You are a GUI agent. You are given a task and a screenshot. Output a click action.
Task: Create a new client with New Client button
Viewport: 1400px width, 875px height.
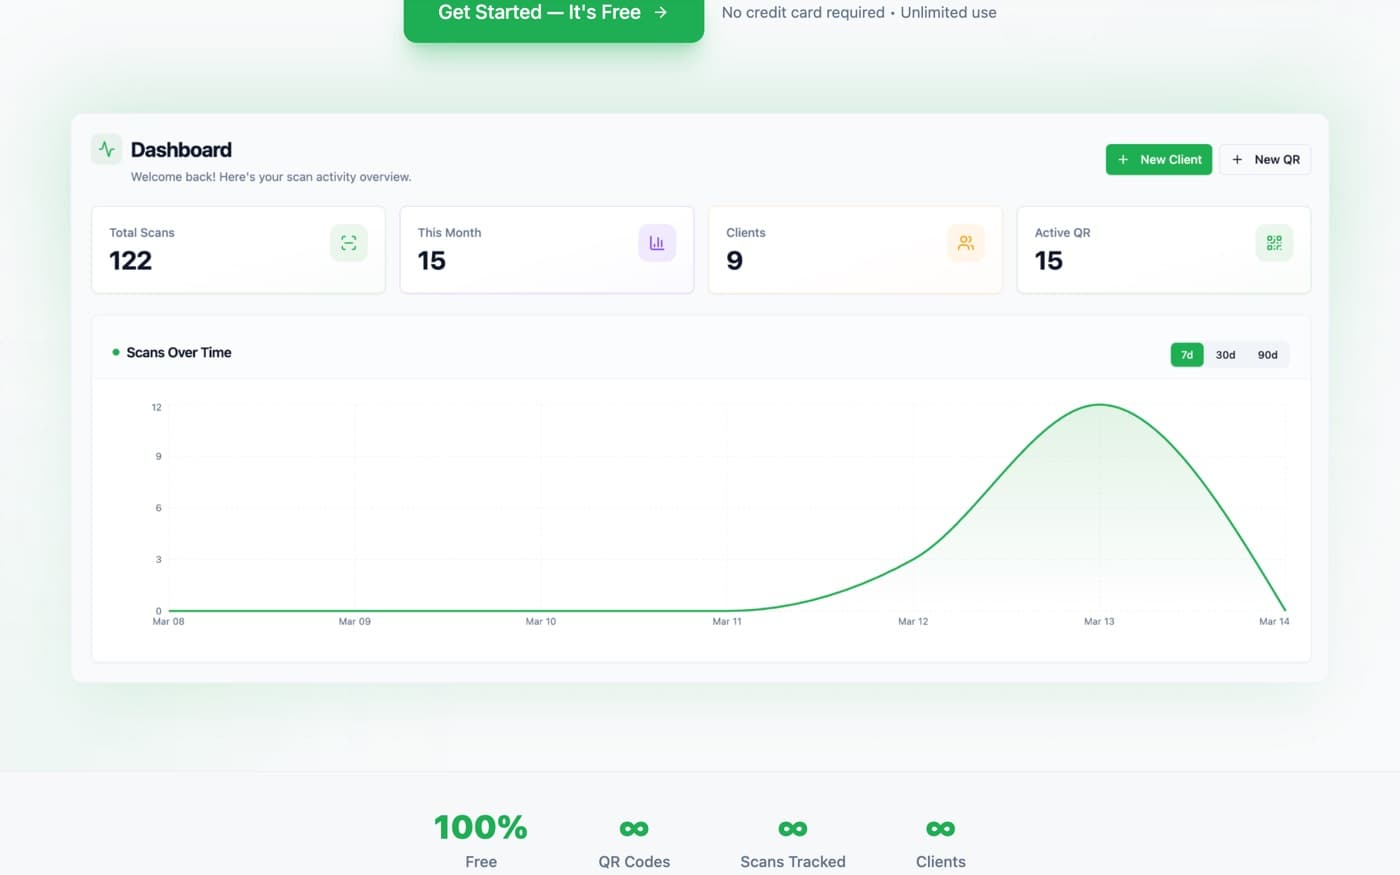[1159, 160]
